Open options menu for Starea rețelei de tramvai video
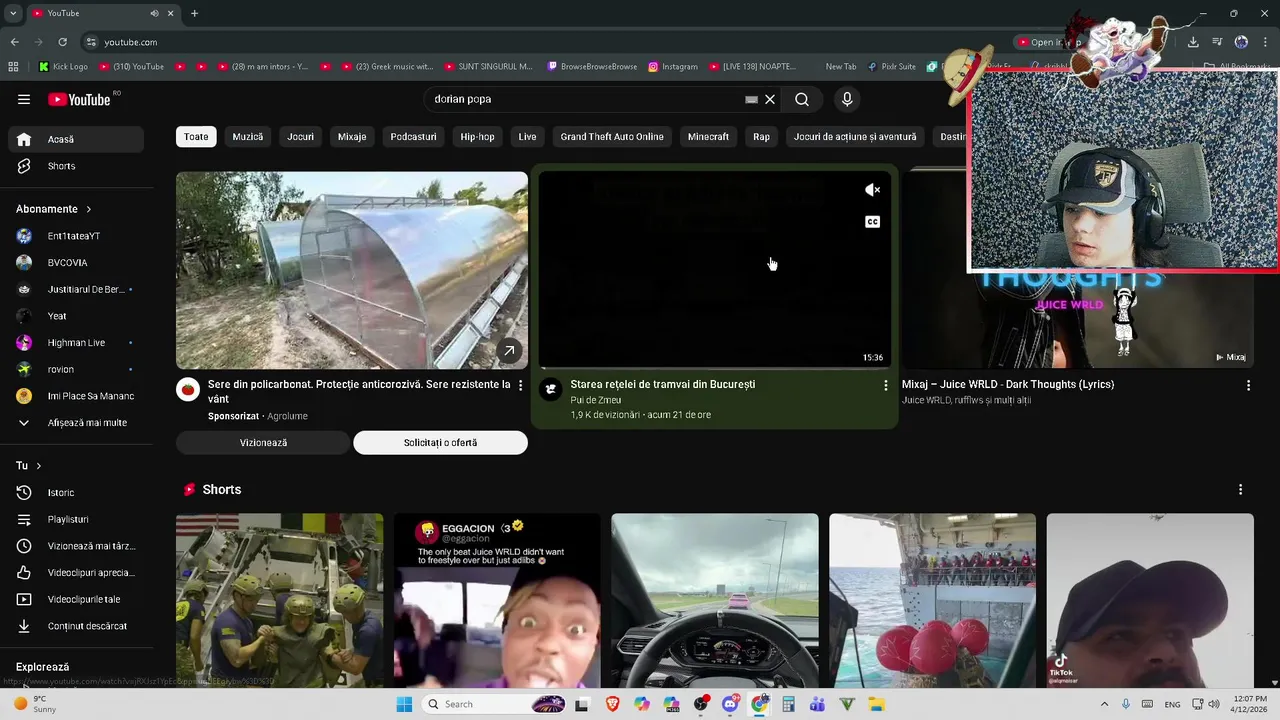The image size is (1280, 720). coord(885,385)
